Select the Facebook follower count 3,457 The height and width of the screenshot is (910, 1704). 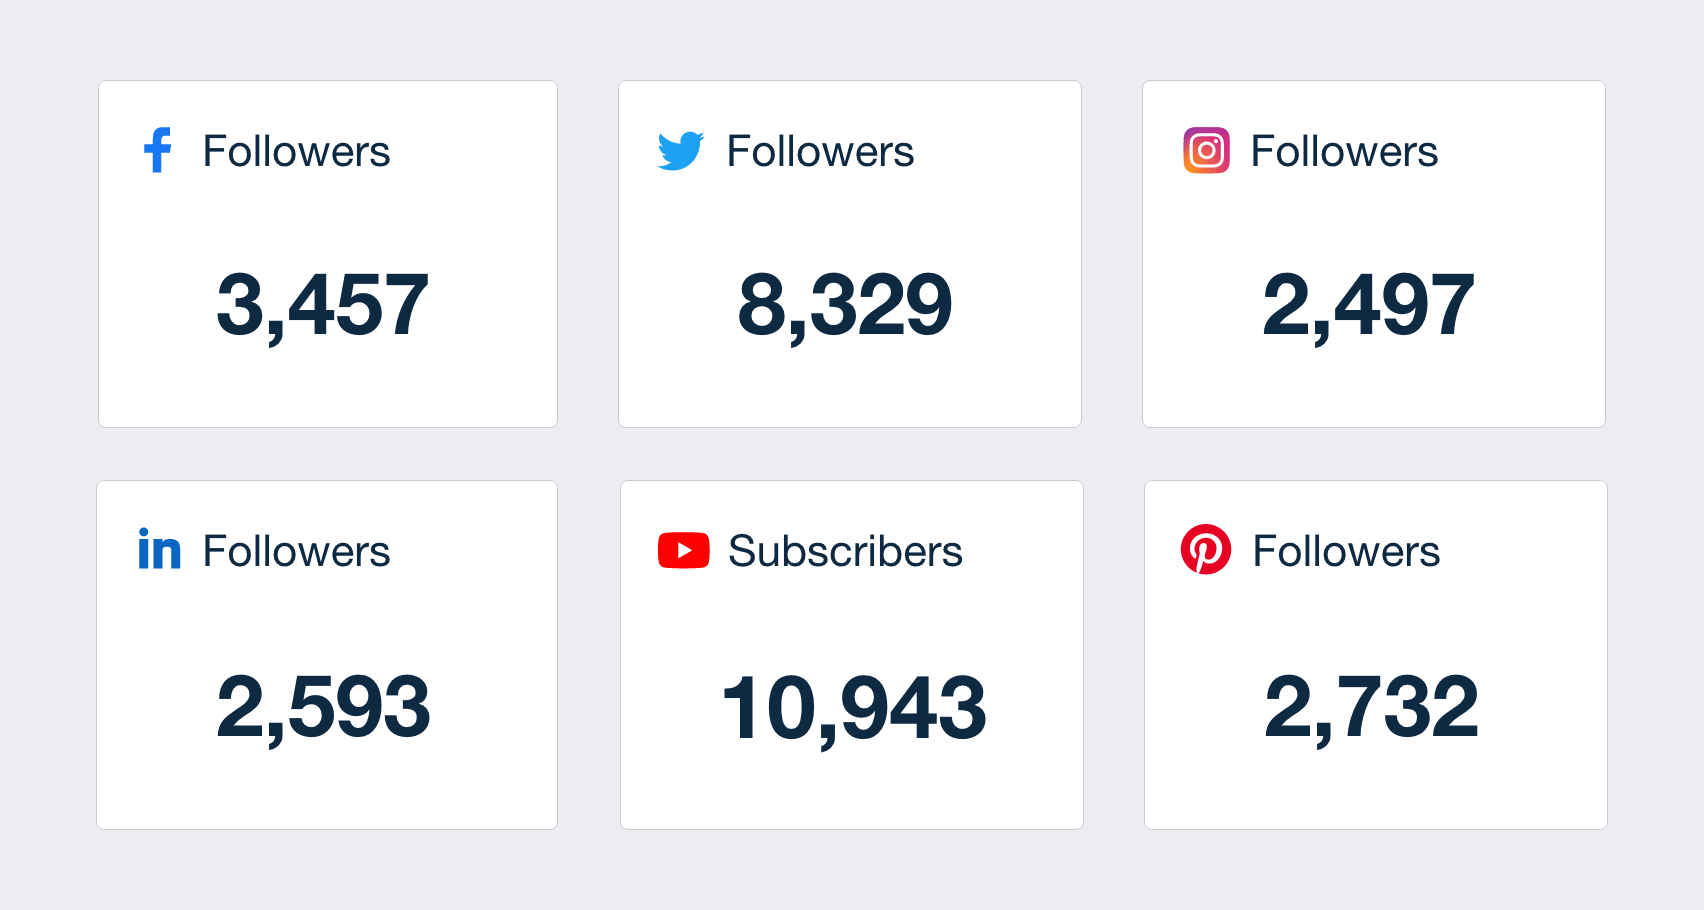coord(322,306)
